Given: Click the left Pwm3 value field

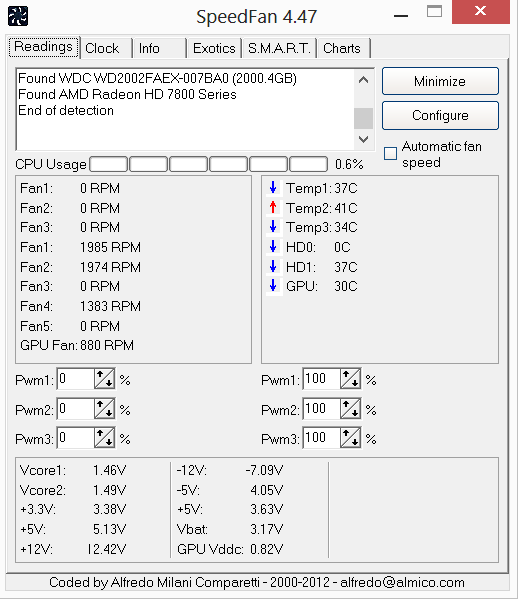Looking at the screenshot, I should (x=76, y=438).
